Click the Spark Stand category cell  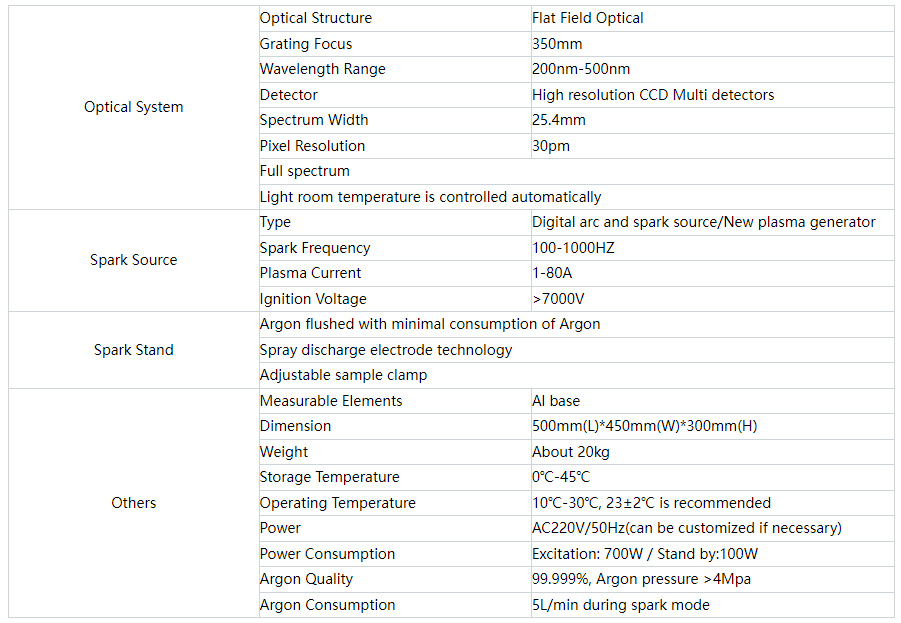point(133,350)
